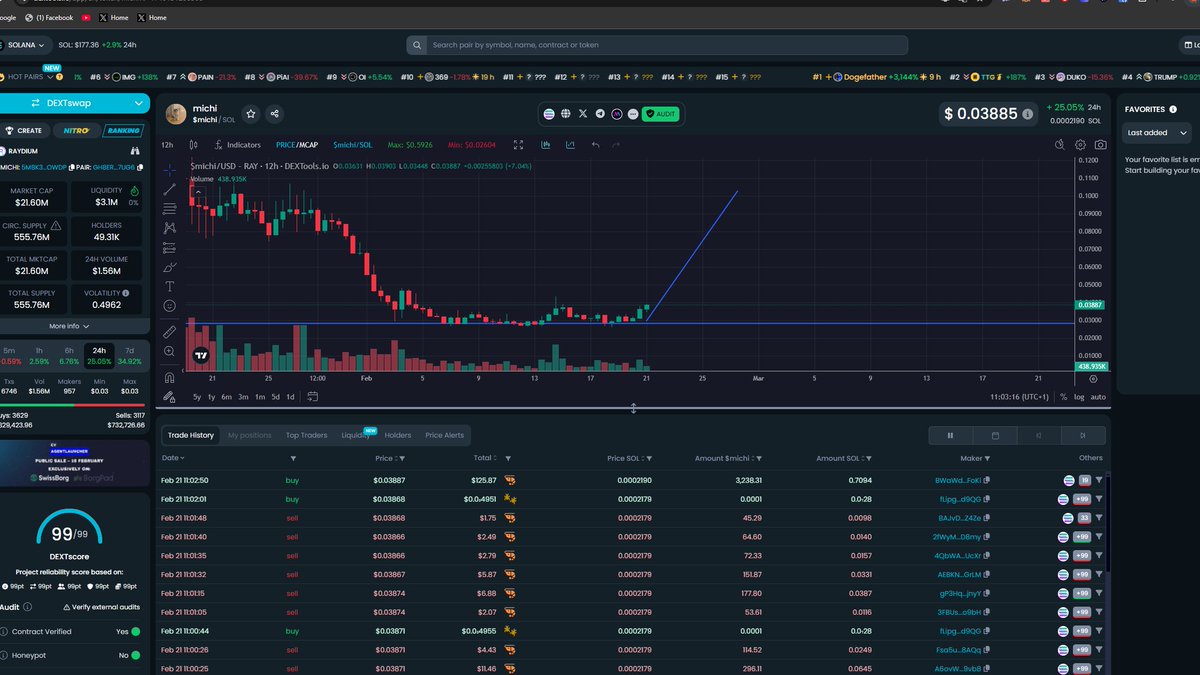This screenshot has height=675, width=1200.
Task: Toggle percent scale on chart
Action: (x=1064, y=397)
